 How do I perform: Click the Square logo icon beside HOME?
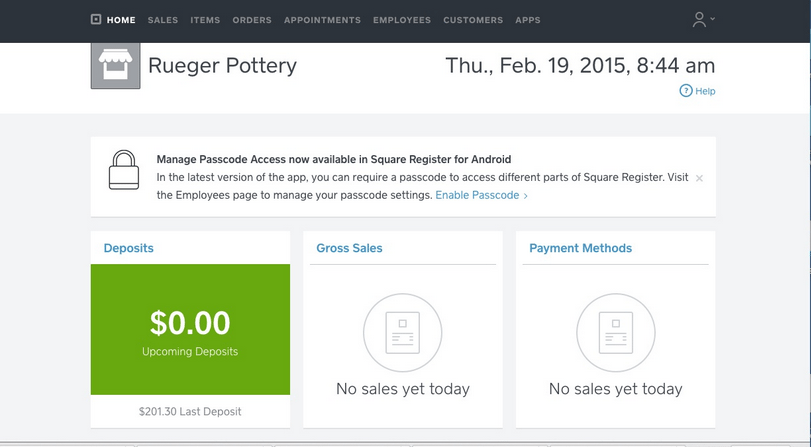pos(96,20)
